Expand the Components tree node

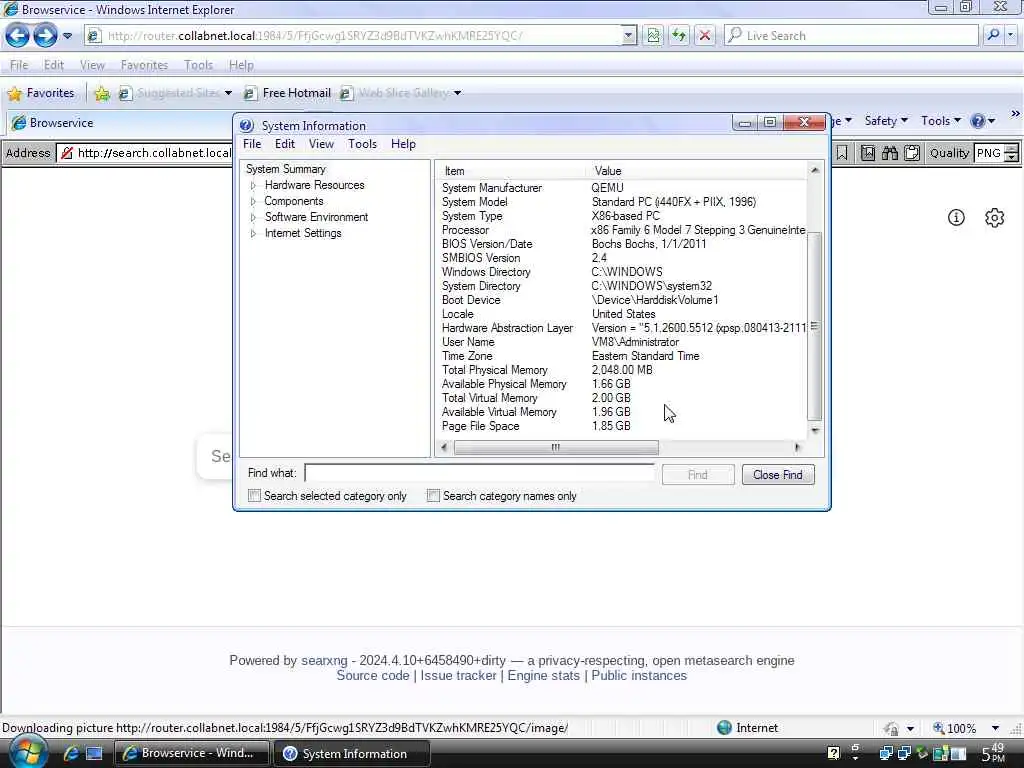(253, 202)
